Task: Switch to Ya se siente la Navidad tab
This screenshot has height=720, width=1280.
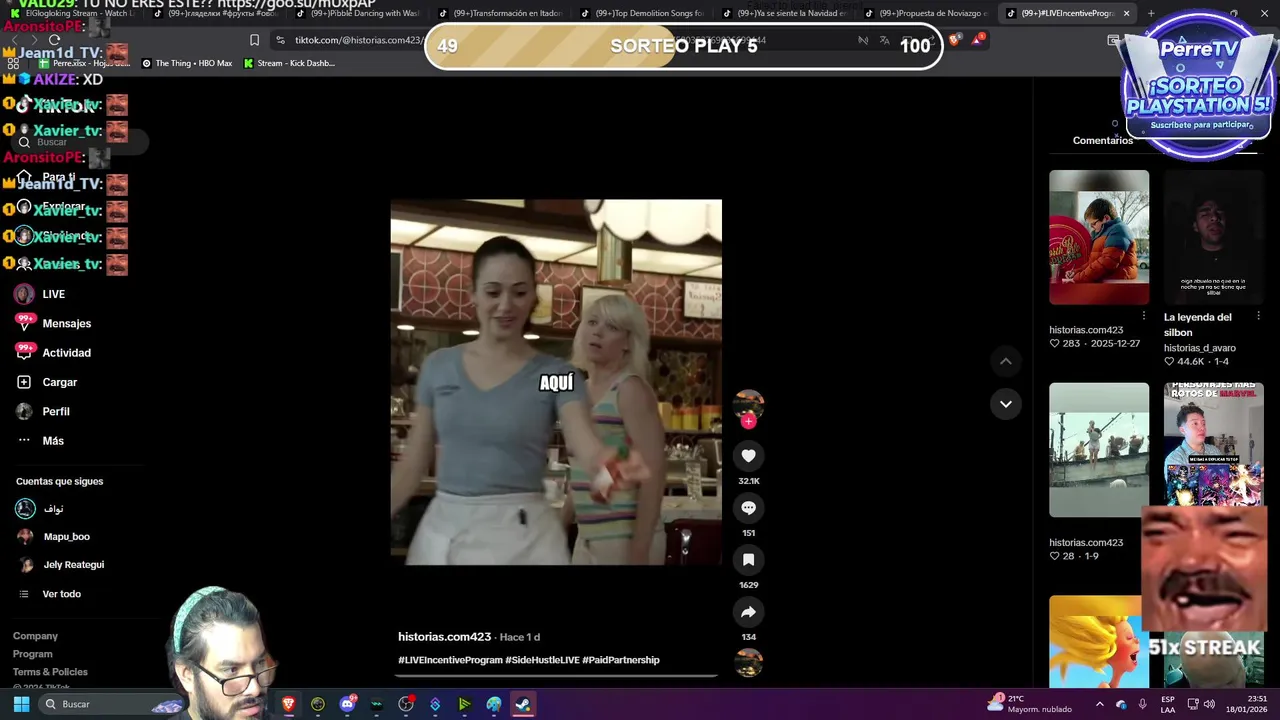Action: (x=784, y=13)
